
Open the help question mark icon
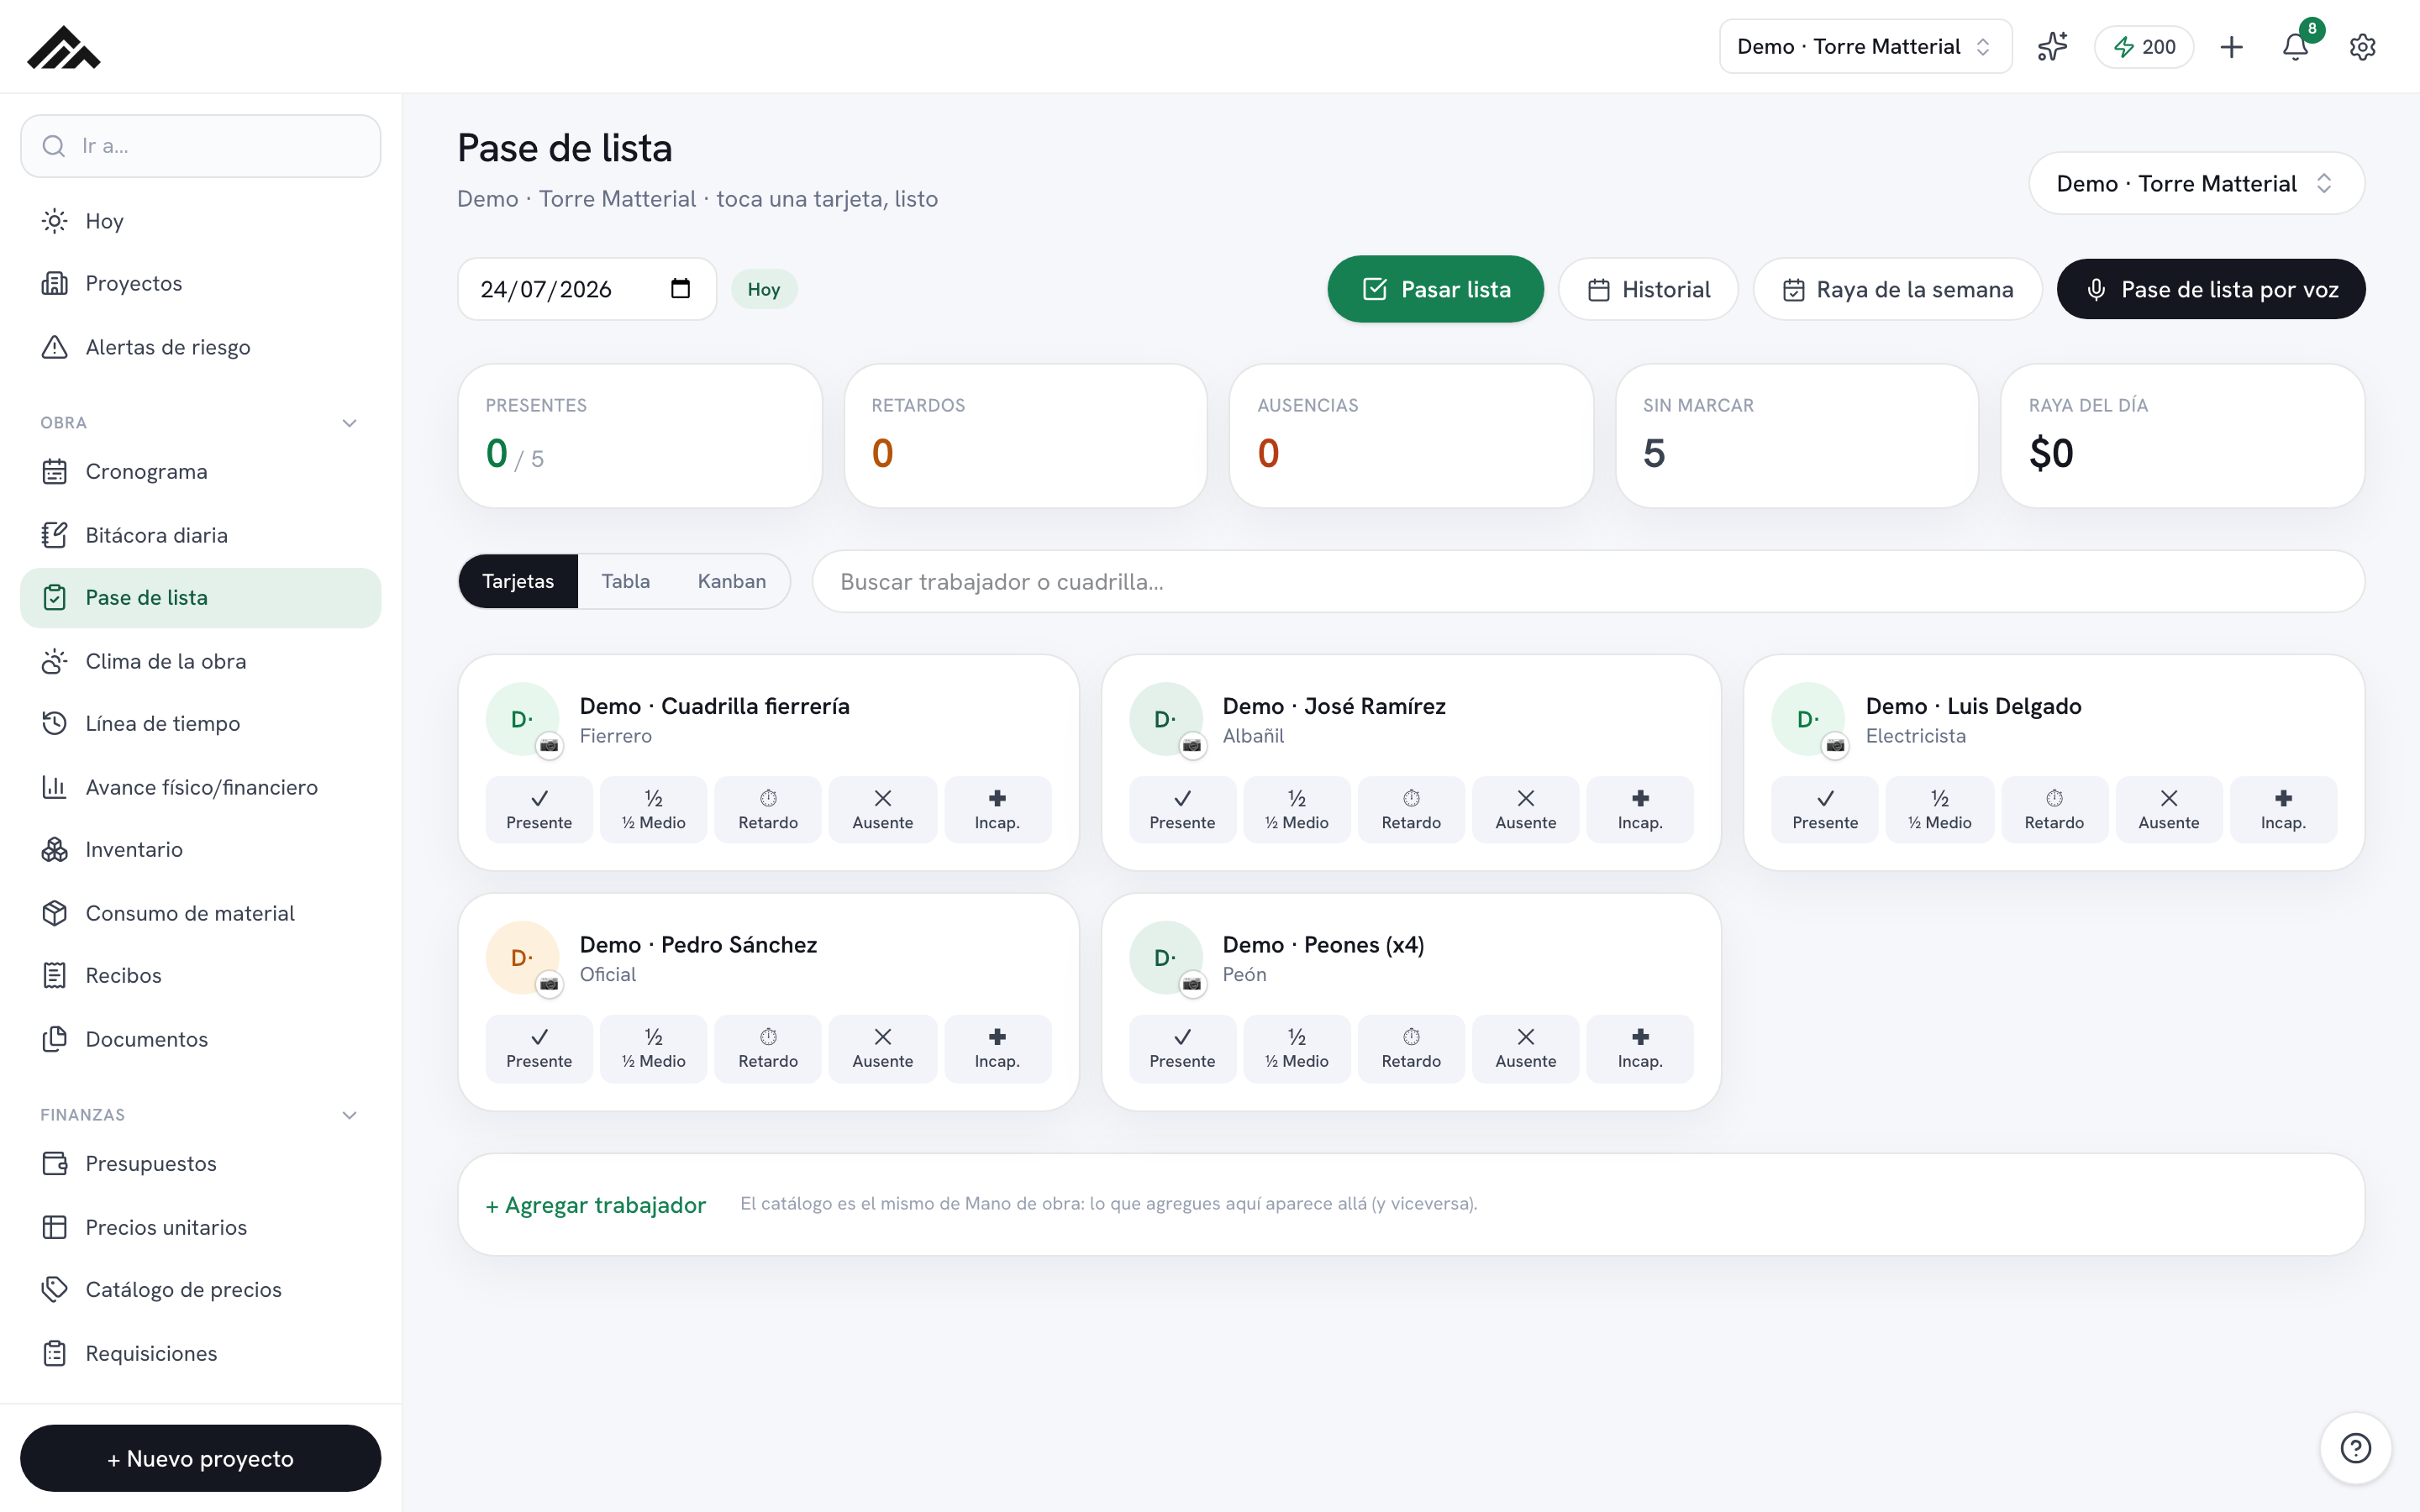(x=2355, y=1447)
